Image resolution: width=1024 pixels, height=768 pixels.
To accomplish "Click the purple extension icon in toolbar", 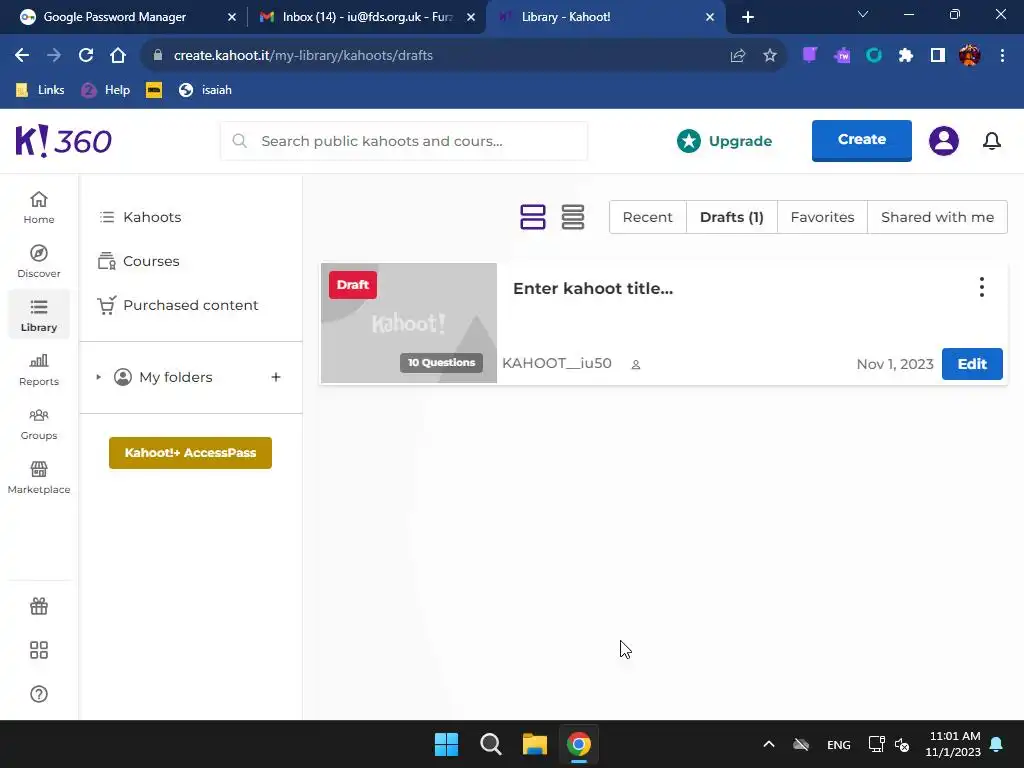I will tap(809, 56).
